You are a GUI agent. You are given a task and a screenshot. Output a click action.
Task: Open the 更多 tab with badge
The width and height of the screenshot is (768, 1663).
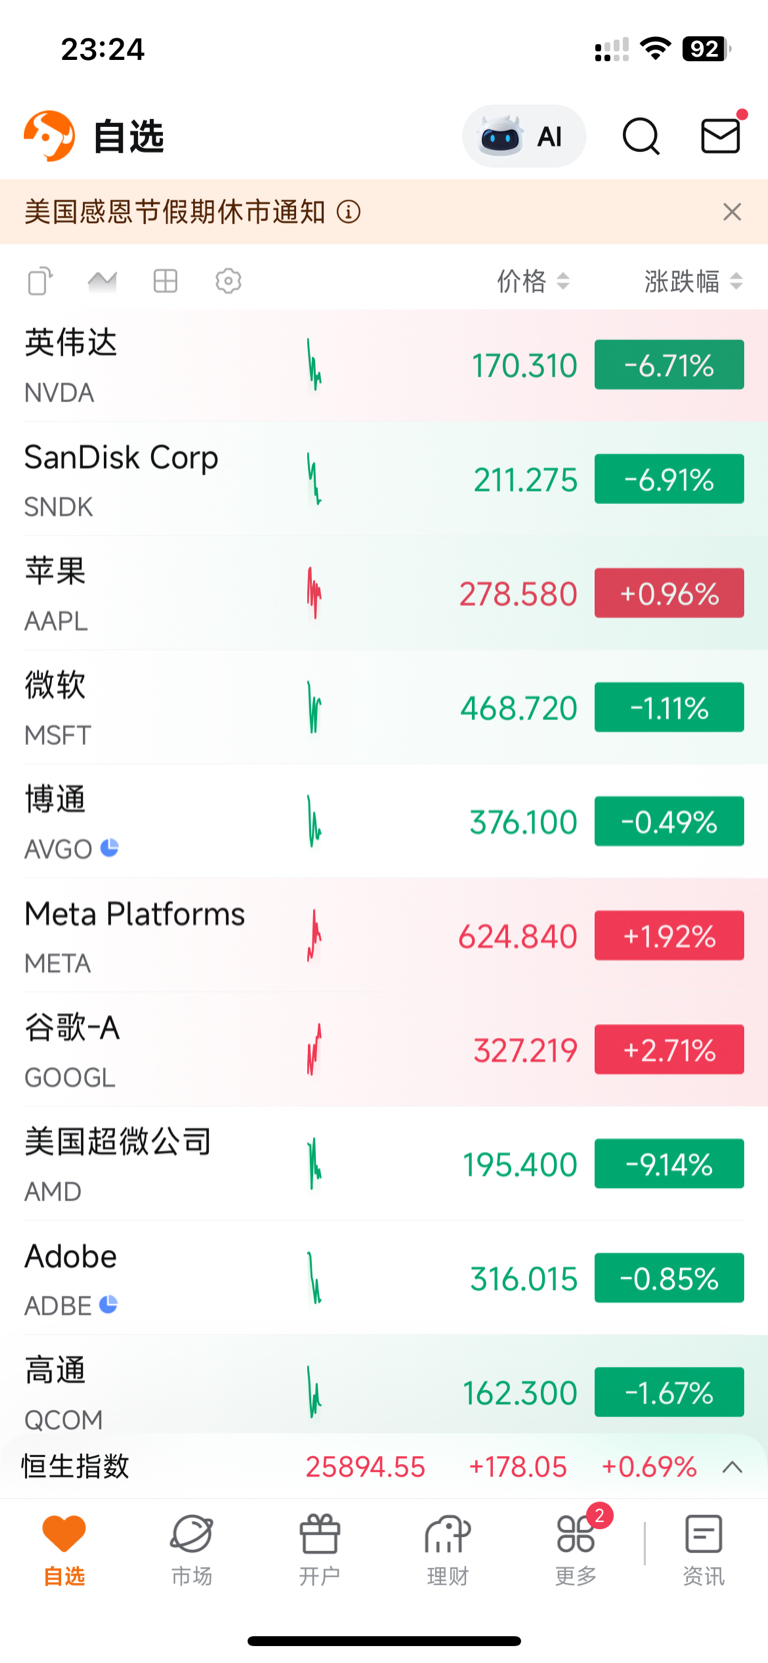pyautogui.click(x=576, y=1549)
